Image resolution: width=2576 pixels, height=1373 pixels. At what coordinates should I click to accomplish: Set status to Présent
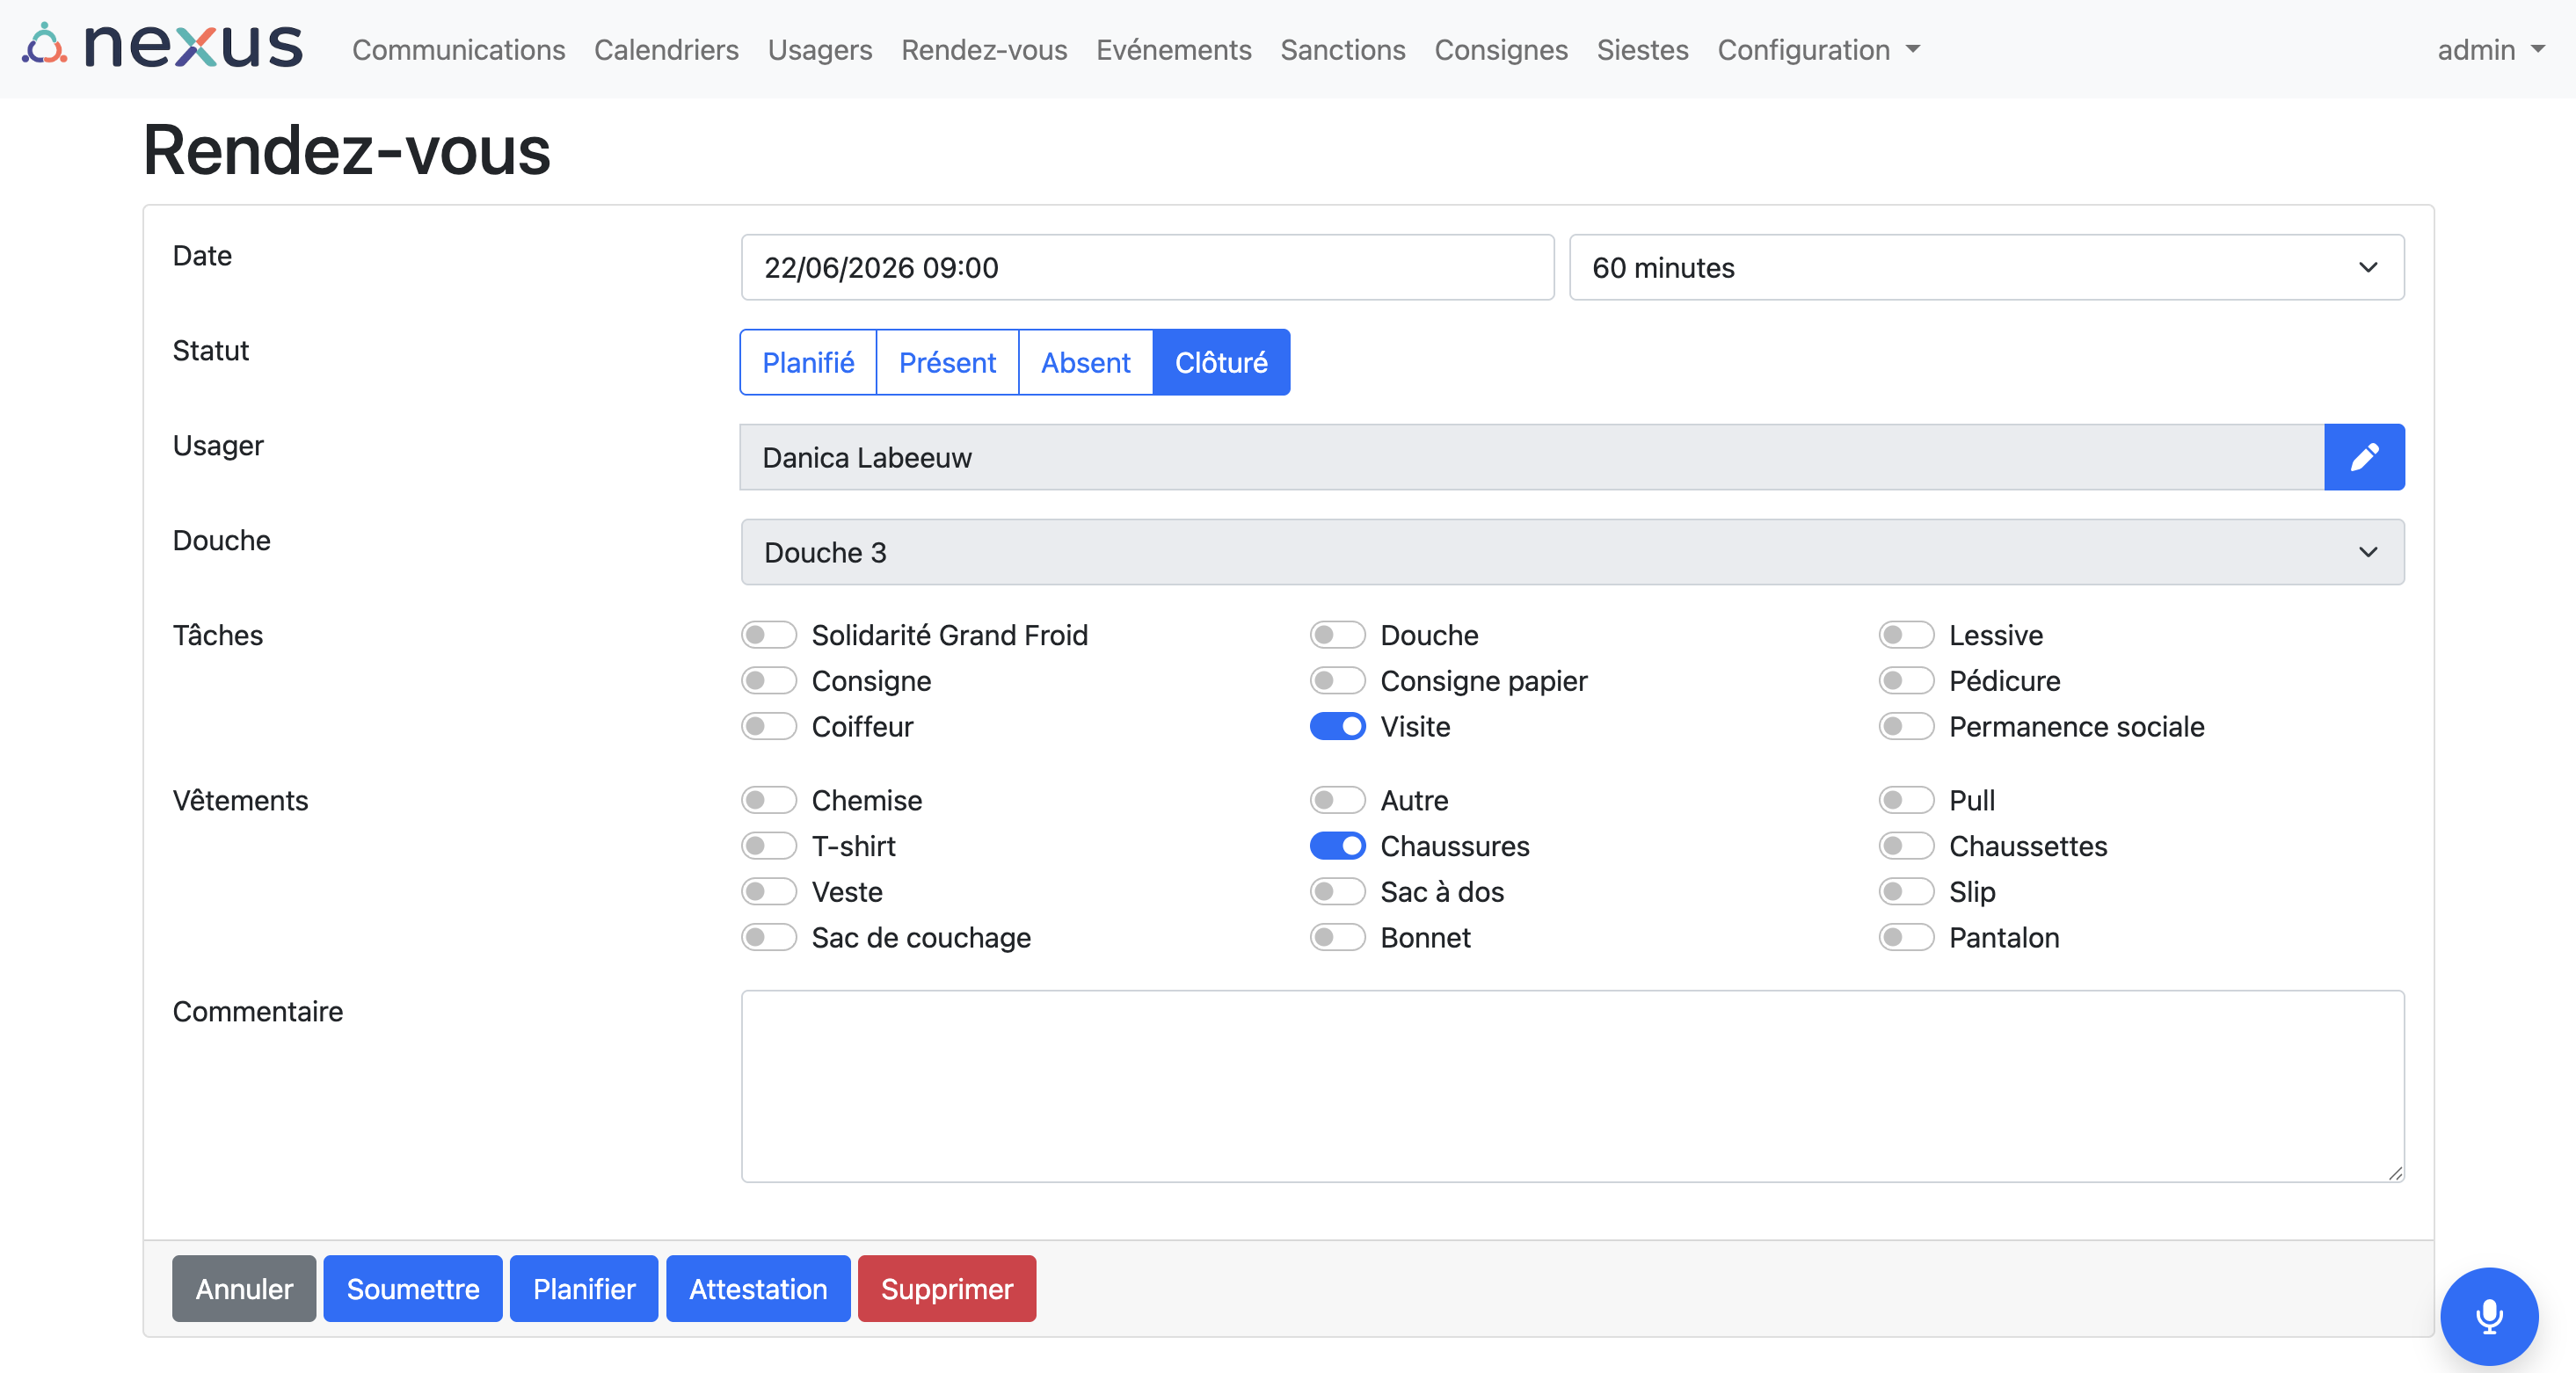click(947, 362)
